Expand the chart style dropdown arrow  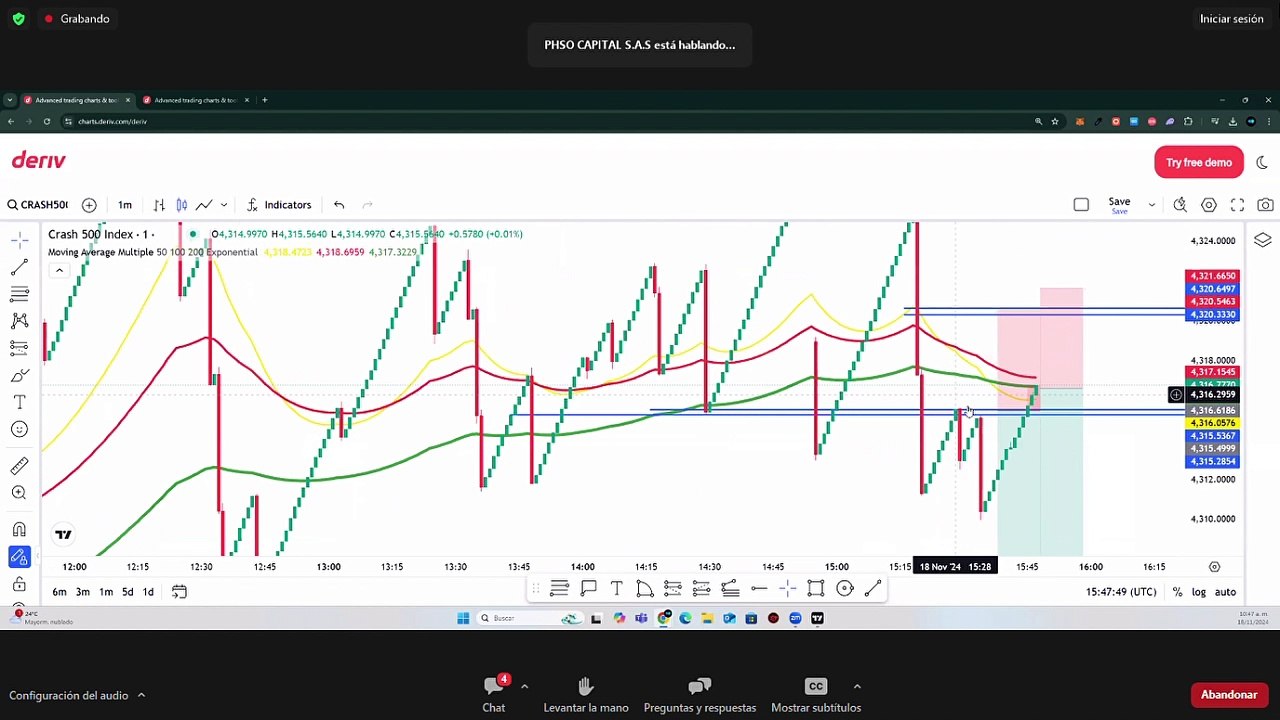(223, 205)
